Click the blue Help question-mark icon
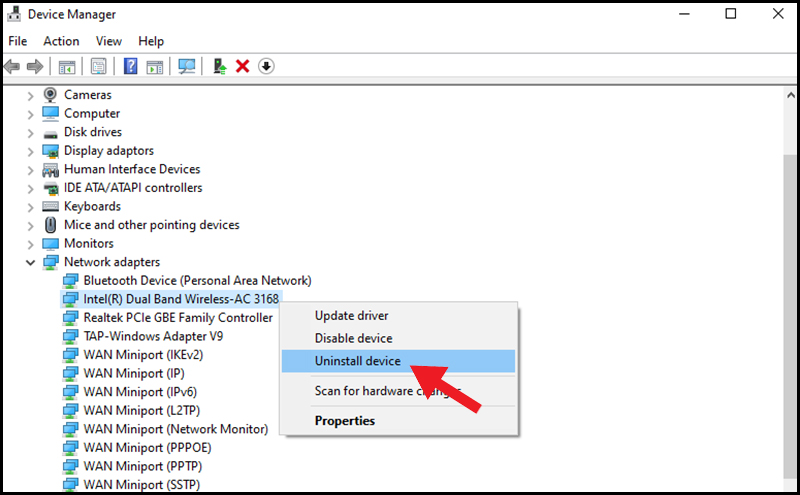Image resolution: width=800 pixels, height=495 pixels. point(131,66)
